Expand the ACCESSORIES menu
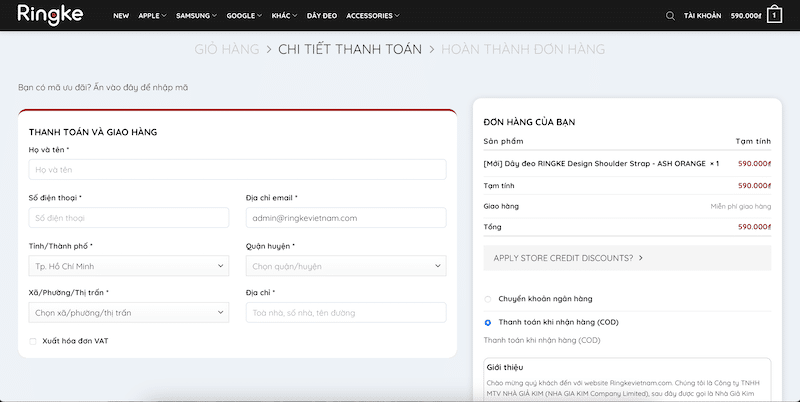The image size is (800, 402). (x=373, y=16)
